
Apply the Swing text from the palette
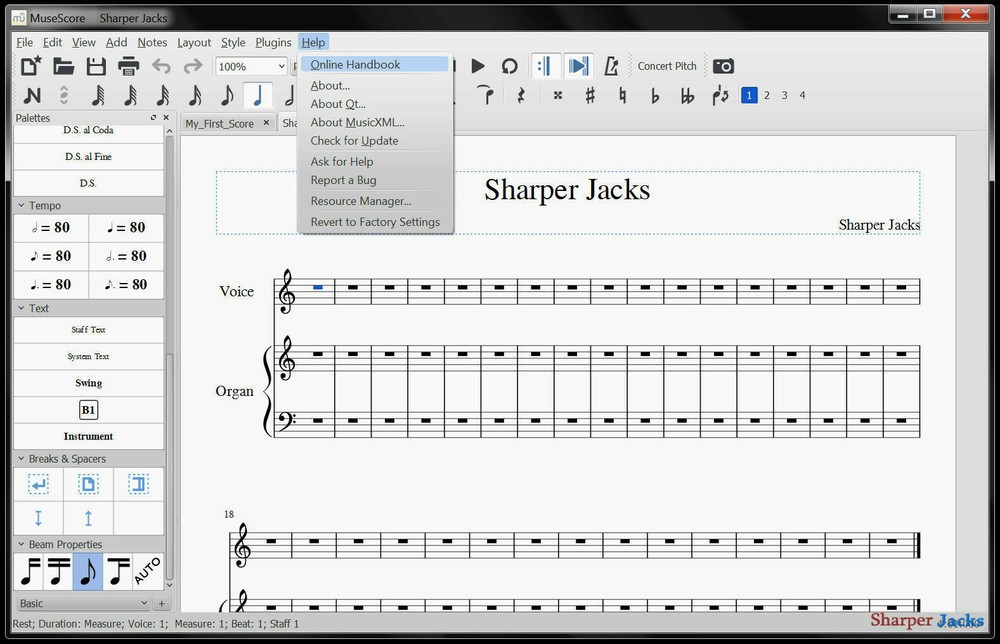click(x=88, y=383)
